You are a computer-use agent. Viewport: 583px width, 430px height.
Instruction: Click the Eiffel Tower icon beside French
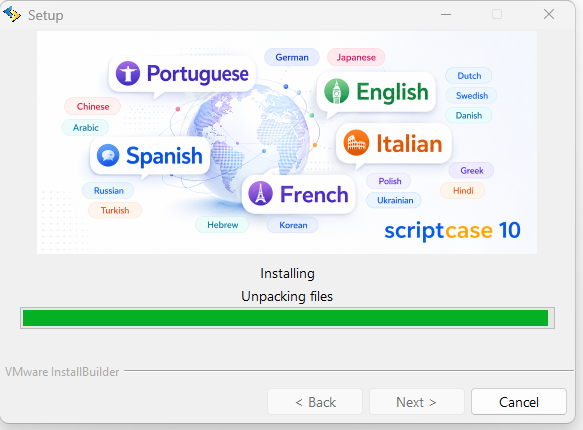pyautogui.click(x=260, y=193)
